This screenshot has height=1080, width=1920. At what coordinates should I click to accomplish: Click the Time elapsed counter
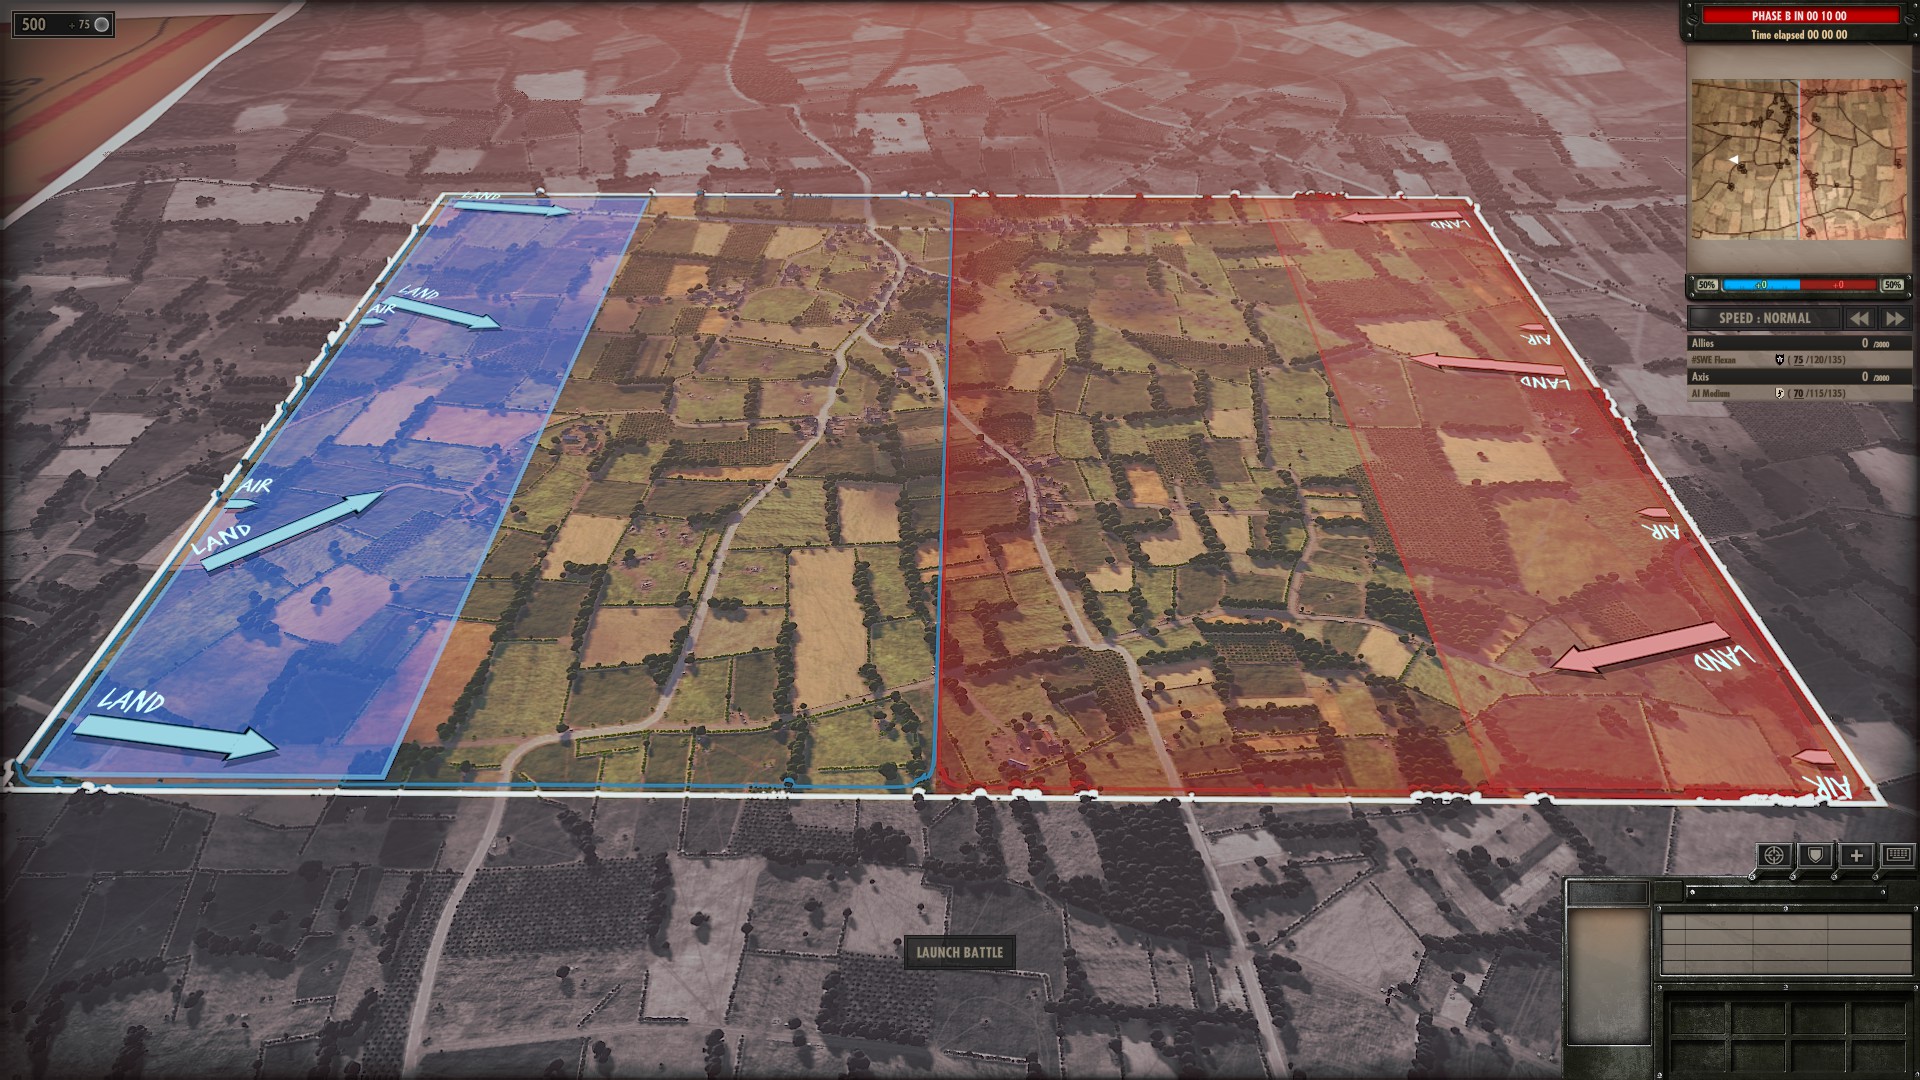click(1799, 35)
